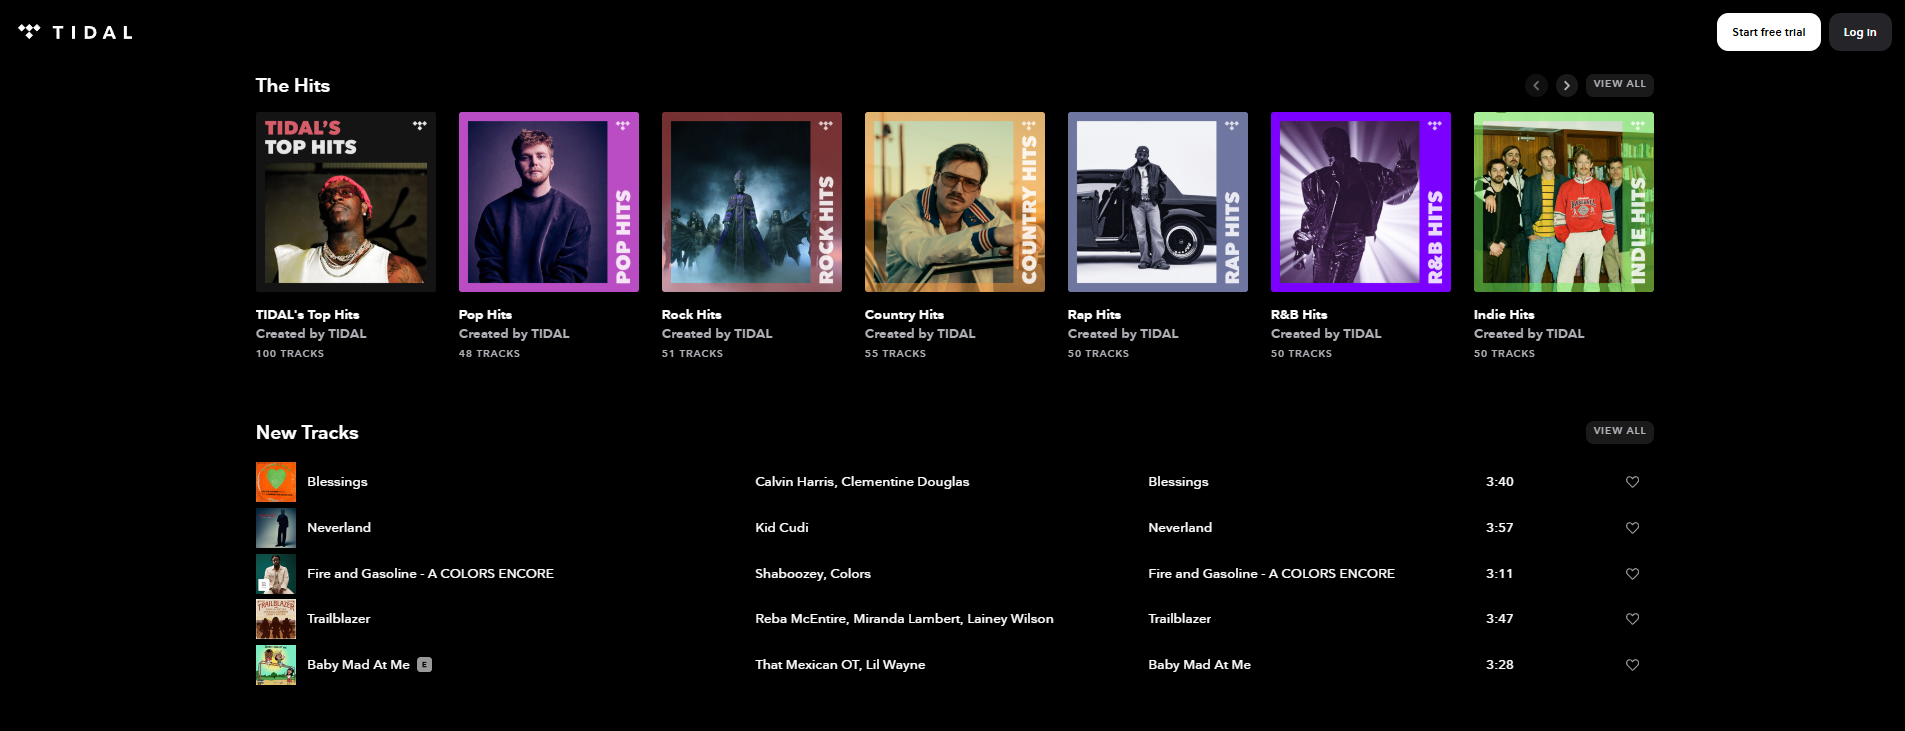The width and height of the screenshot is (1905, 731).
Task: Click the New Tracks section heading
Action: [x=307, y=433]
